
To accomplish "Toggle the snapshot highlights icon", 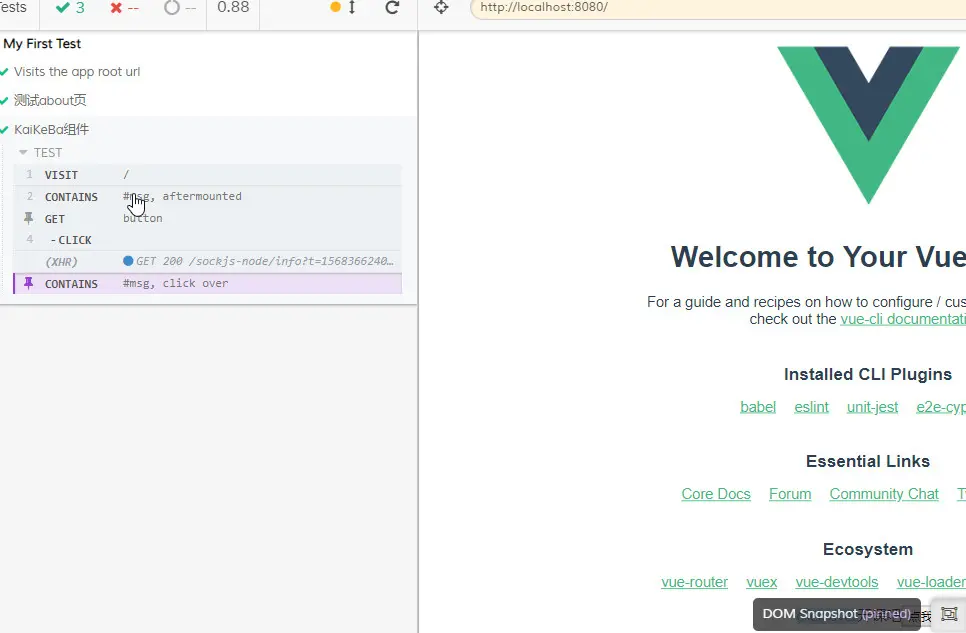I will coord(949,614).
